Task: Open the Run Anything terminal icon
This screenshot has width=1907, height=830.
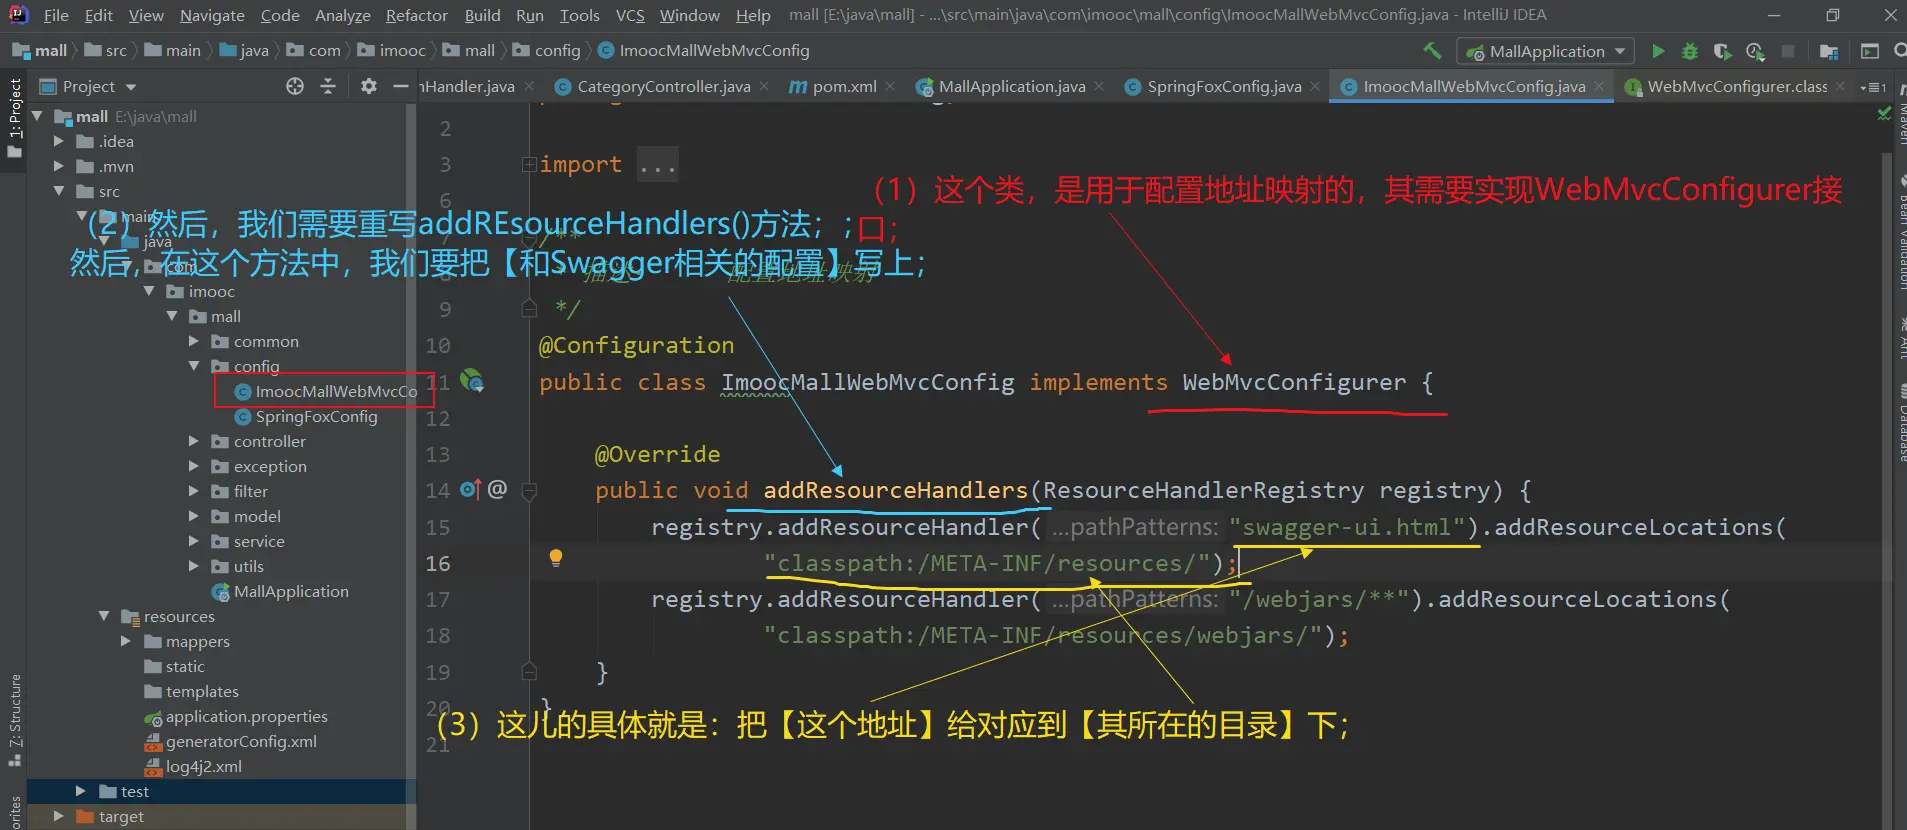Action: coord(1870,51)
